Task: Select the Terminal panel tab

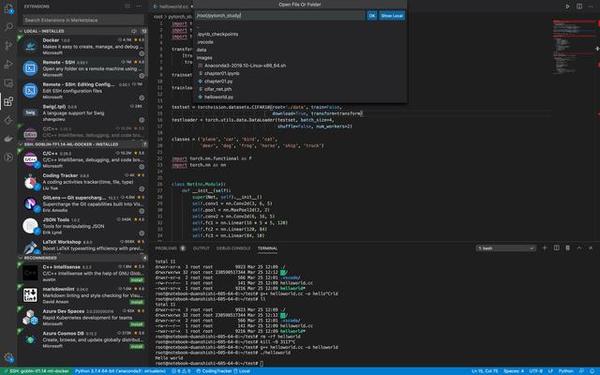Action: pyautogui.click(x=267, y=248)
